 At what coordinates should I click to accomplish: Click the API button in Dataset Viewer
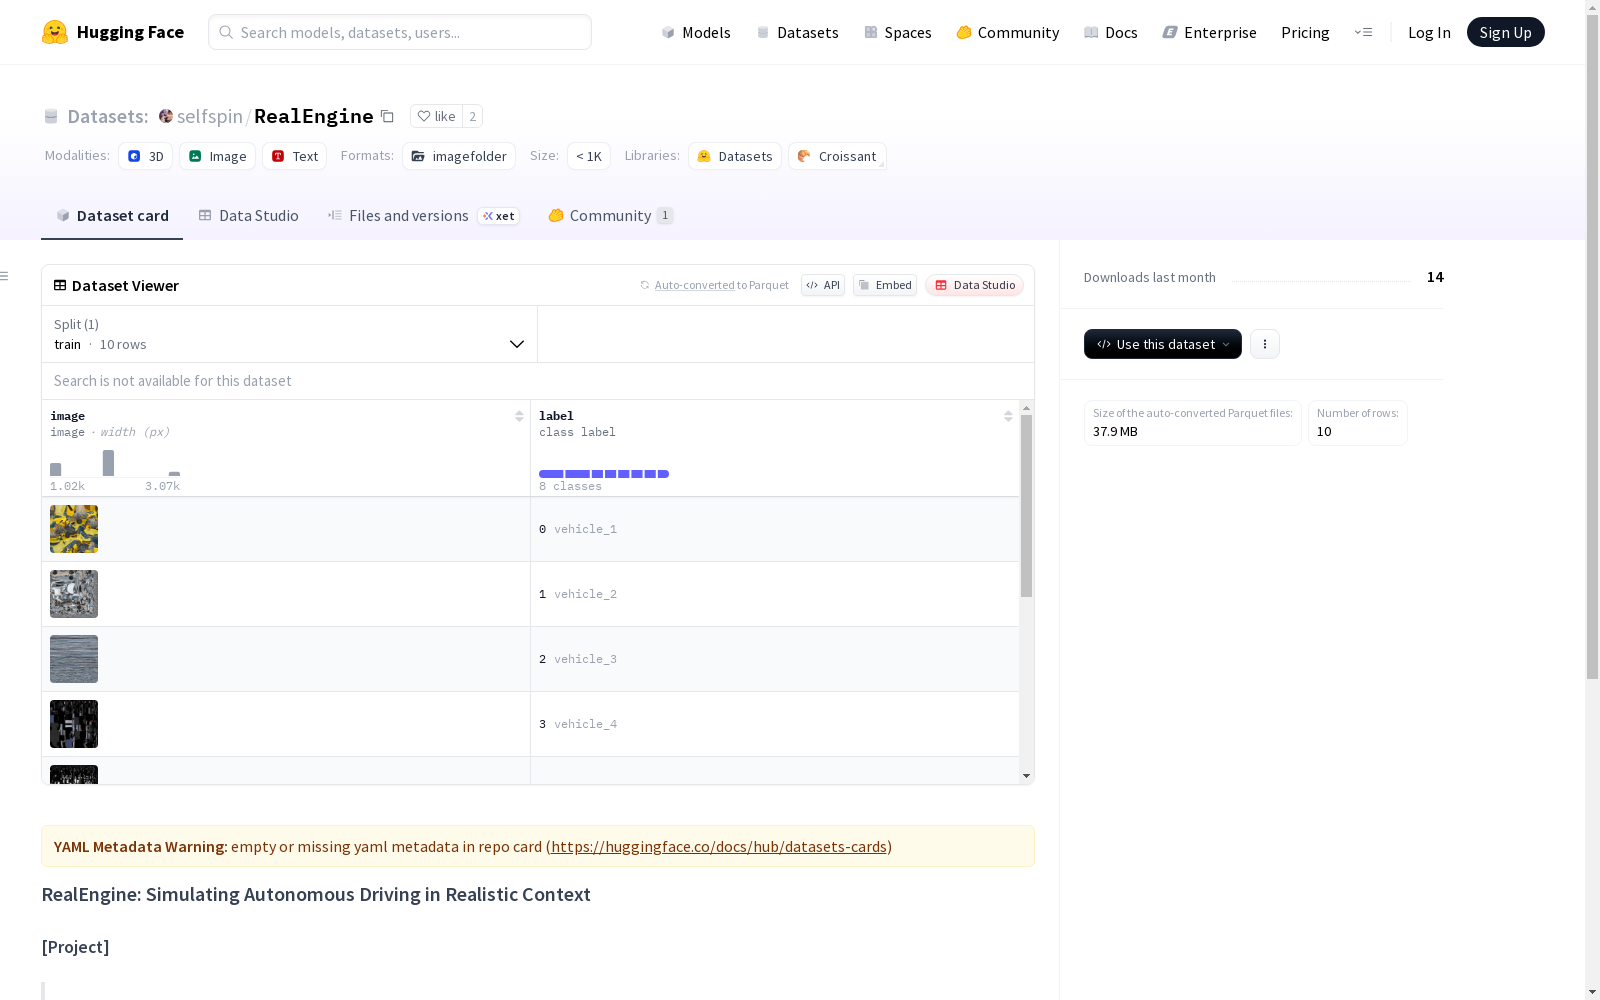tap(823, 285)
